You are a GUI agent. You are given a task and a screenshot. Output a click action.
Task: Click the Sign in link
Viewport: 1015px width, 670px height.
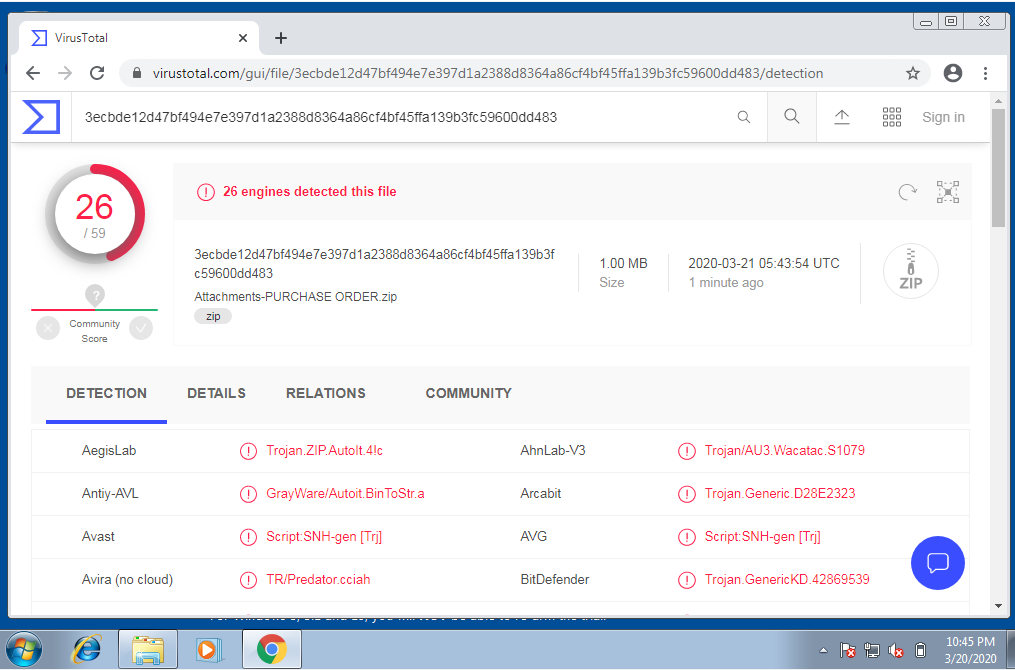click(x=943, y=117)
